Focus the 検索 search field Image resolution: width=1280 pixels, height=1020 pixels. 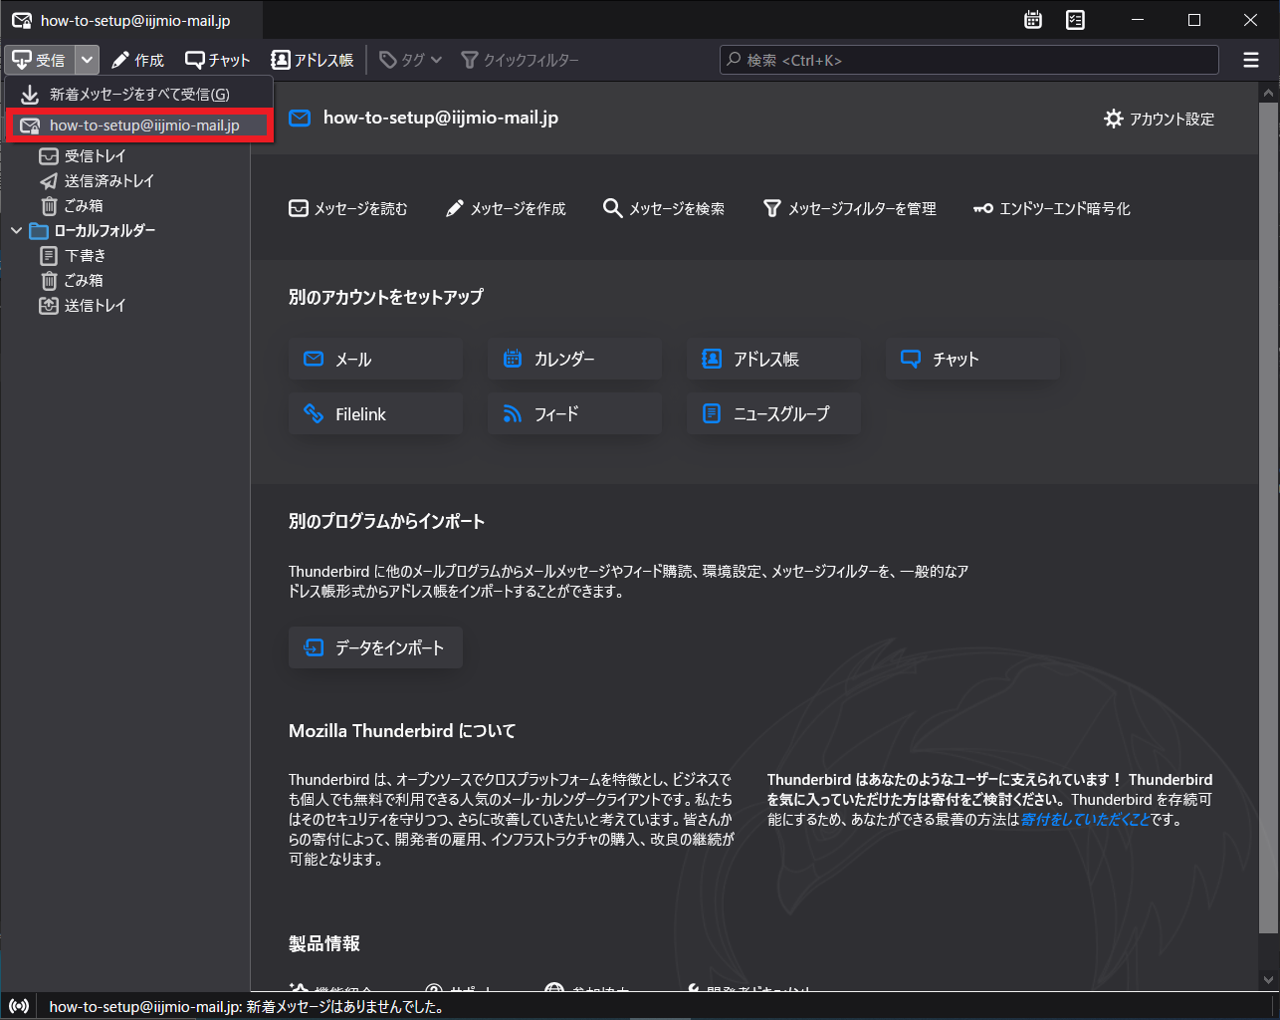click(969, 60)
